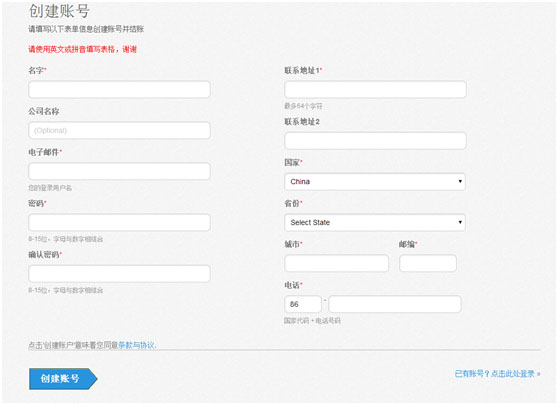Open the 条款与协议 terms link
The width and height of the screenshot is (558, 405).
pos(137,345)
